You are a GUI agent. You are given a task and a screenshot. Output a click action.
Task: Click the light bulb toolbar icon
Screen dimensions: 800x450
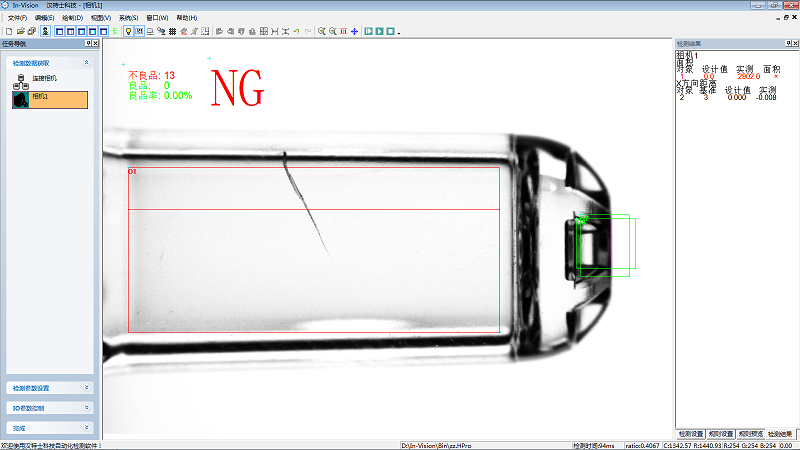(128, 31)
